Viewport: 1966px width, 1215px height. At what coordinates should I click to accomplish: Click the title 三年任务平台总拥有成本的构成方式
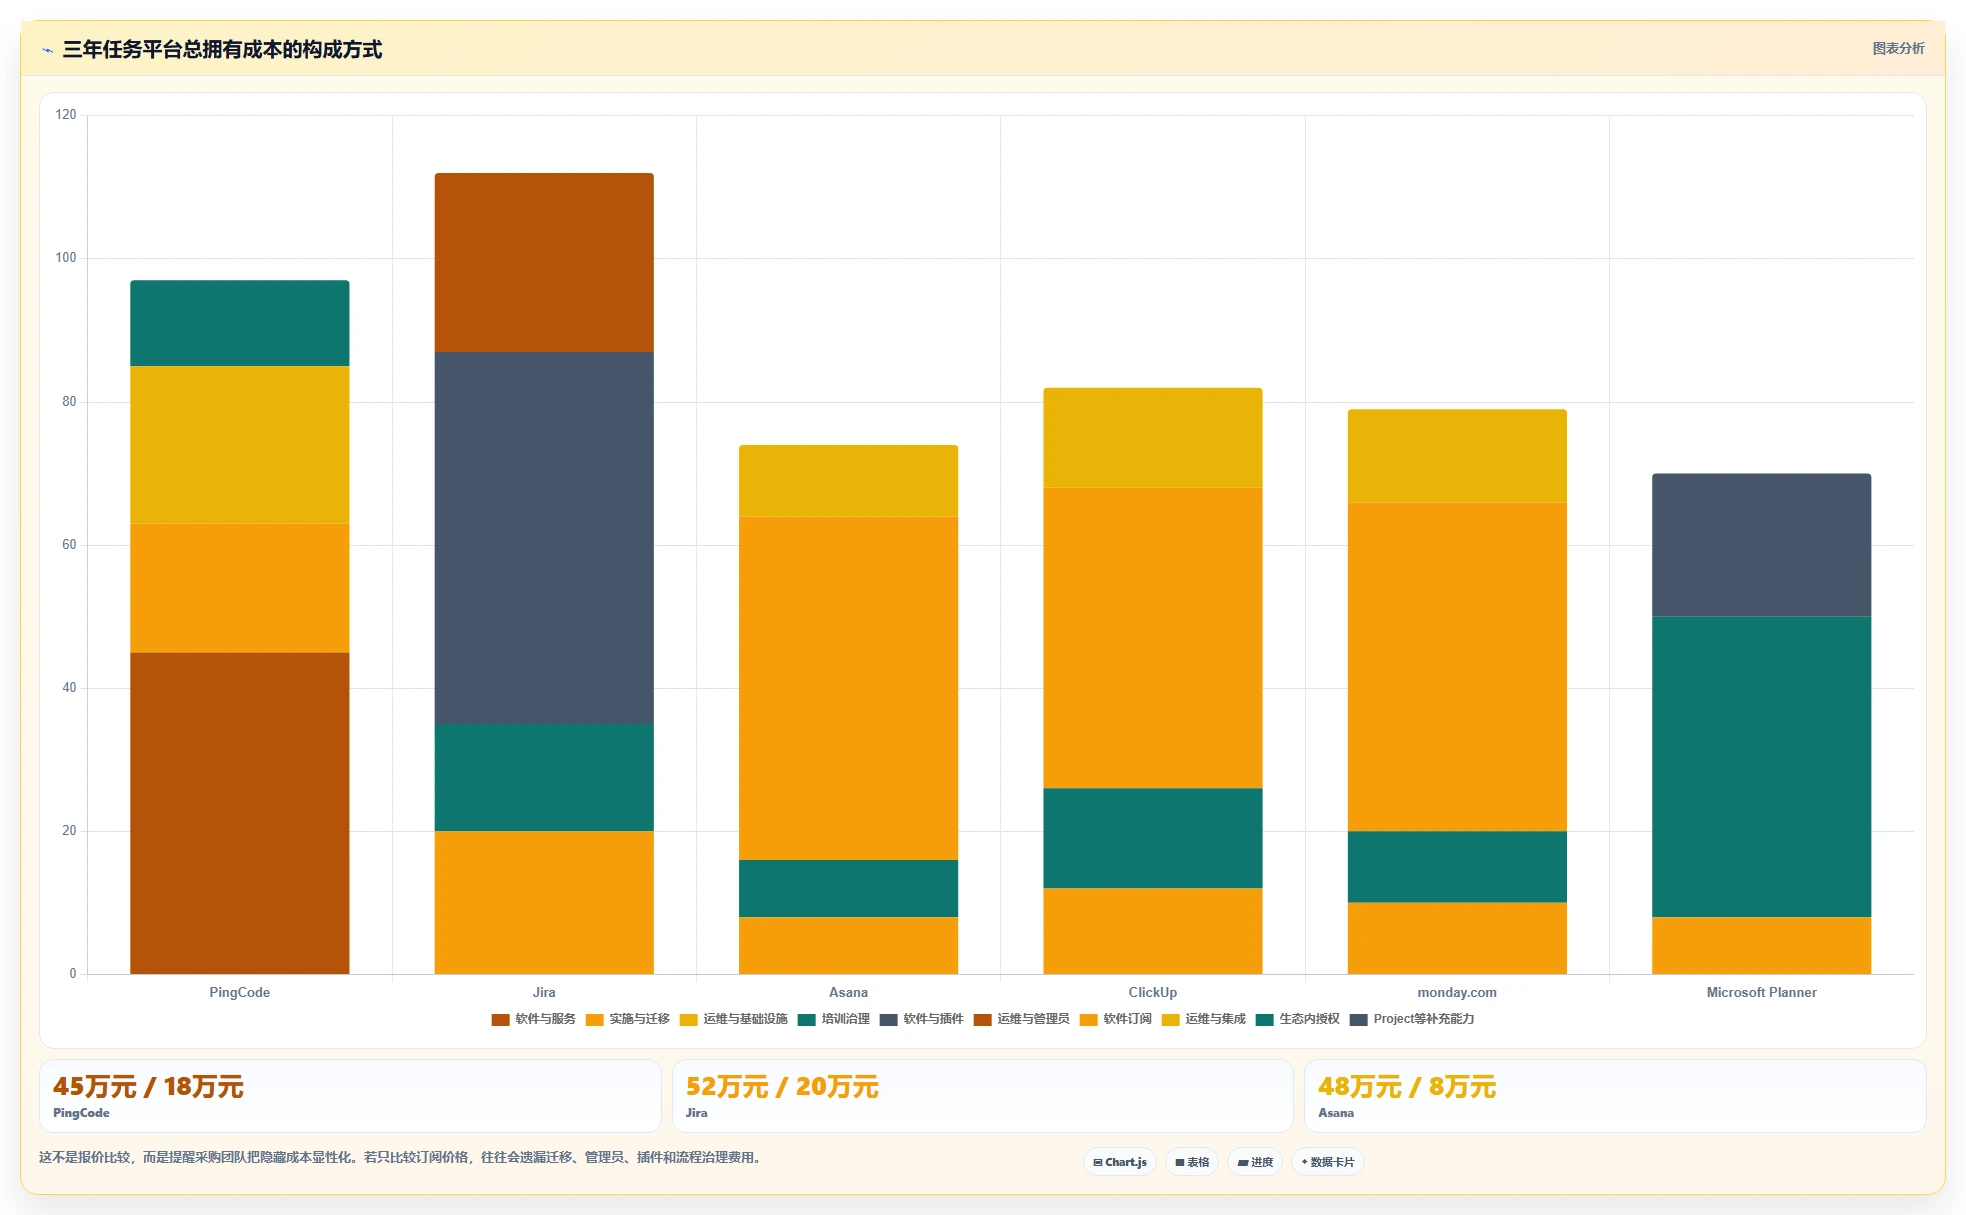coord(222,50)
